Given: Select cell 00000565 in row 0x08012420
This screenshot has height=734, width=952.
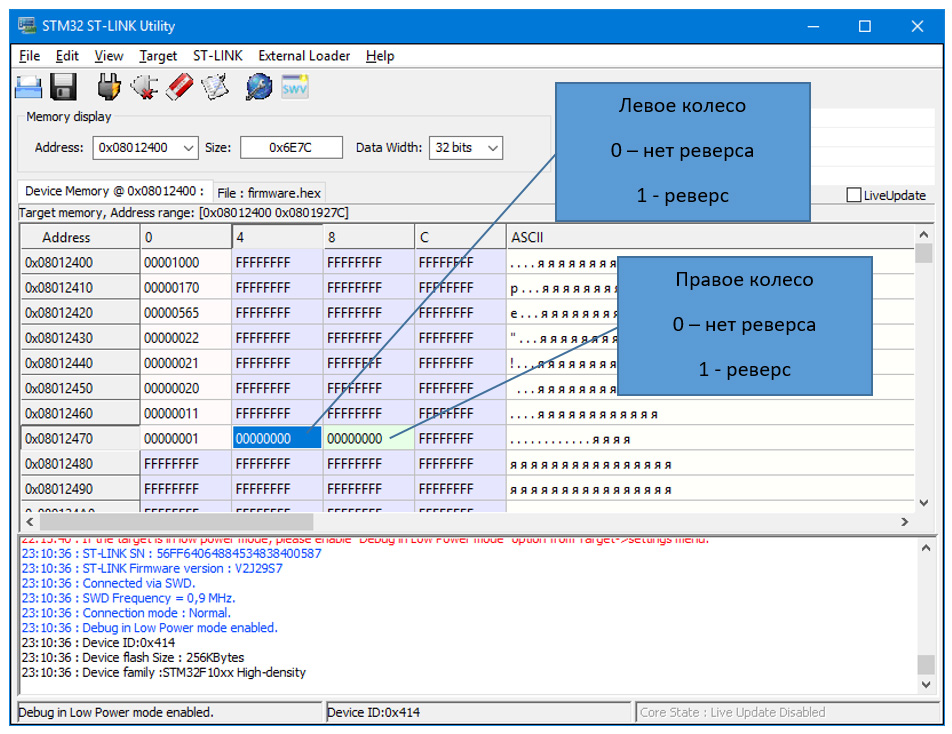Looking at the screenshot, I should [x=186, y=313].
